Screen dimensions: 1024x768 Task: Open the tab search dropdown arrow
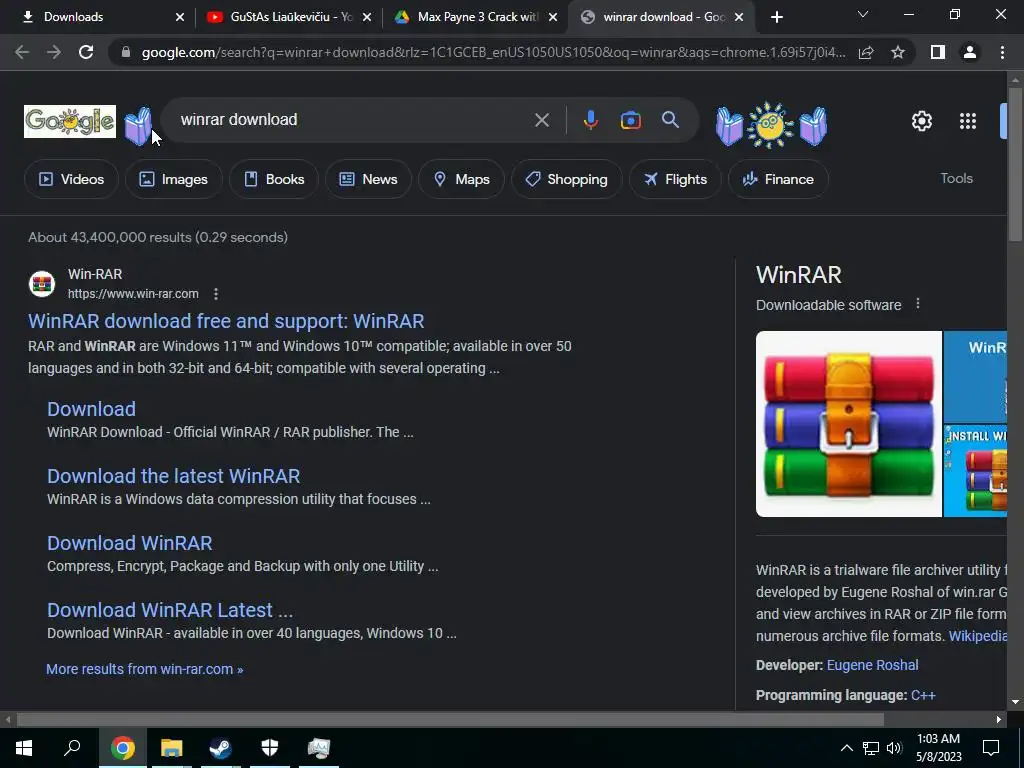863,14
